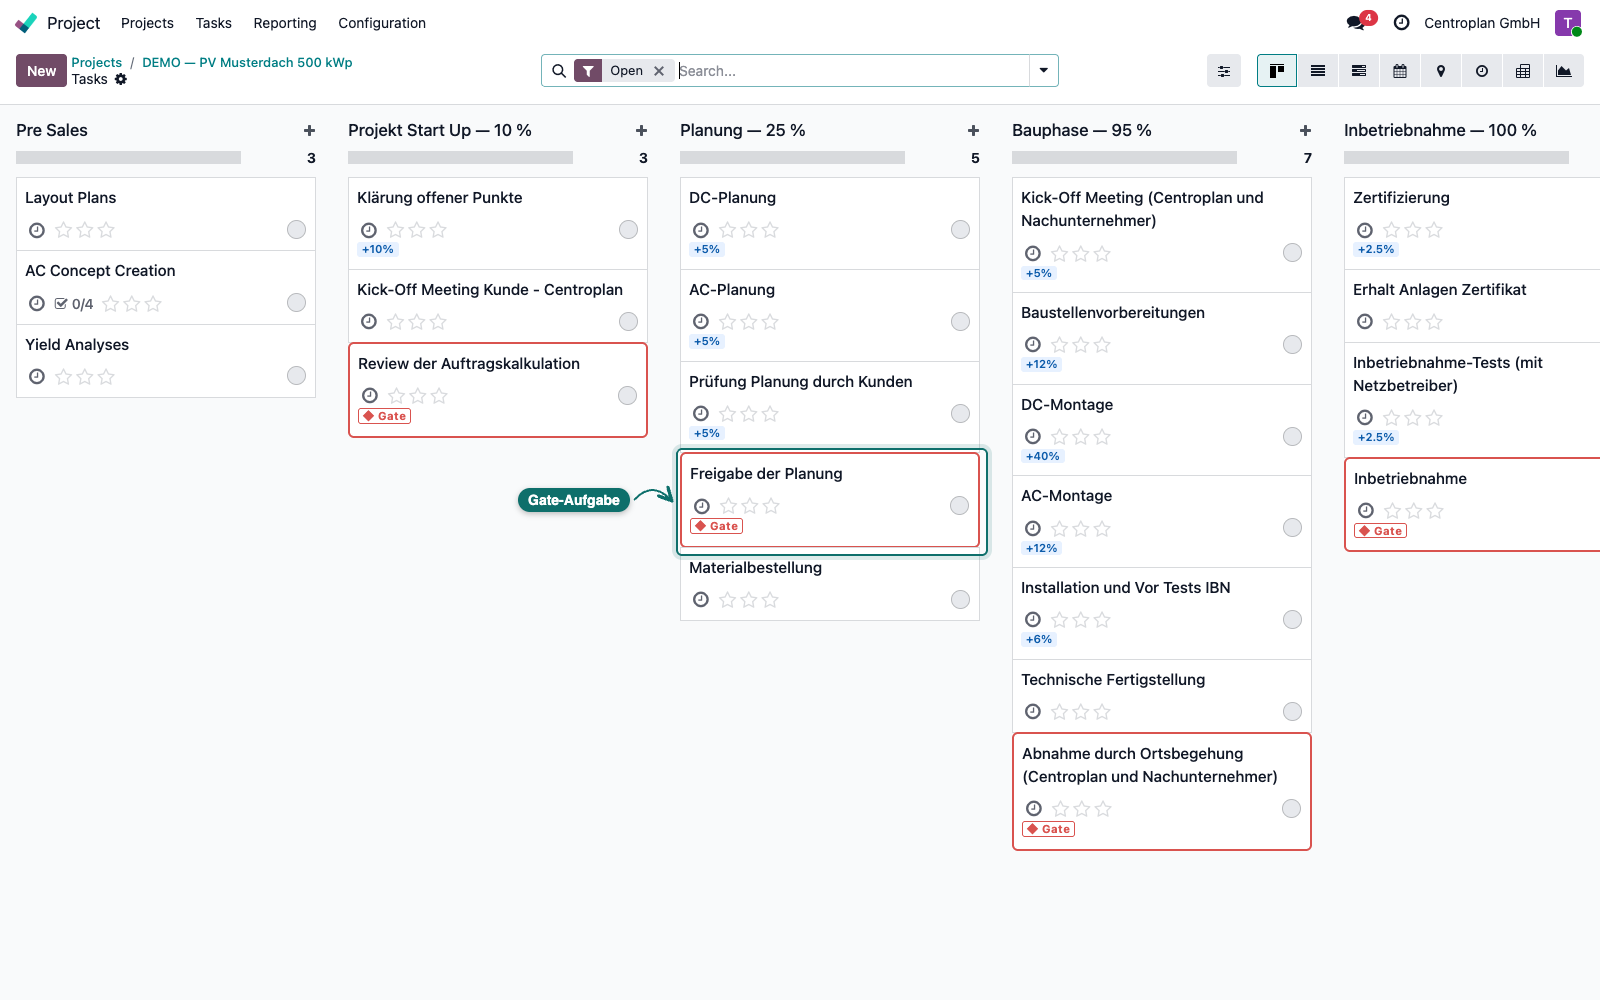Click the +40% tag on DC-Montage
Screen dimensions: 1600x1000
click(1043, 456)
